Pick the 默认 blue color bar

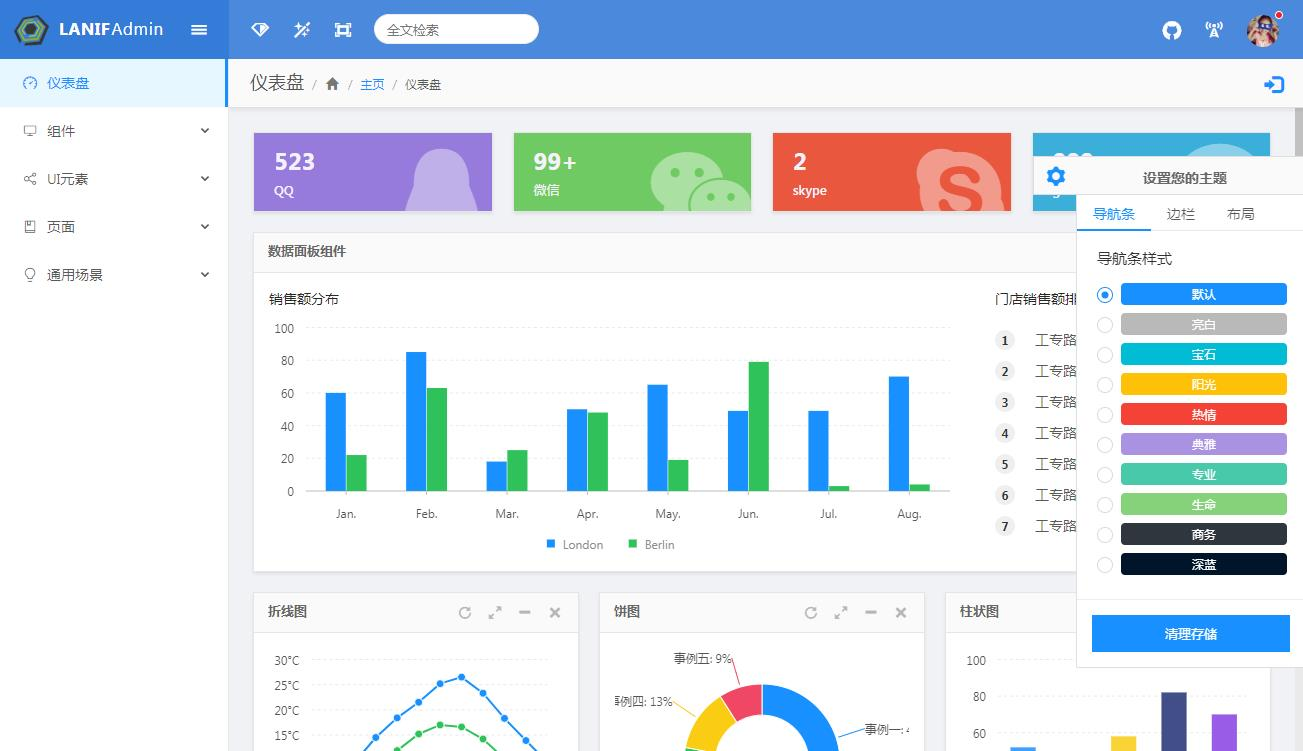pyautogui.click(x=1204, y=294)
